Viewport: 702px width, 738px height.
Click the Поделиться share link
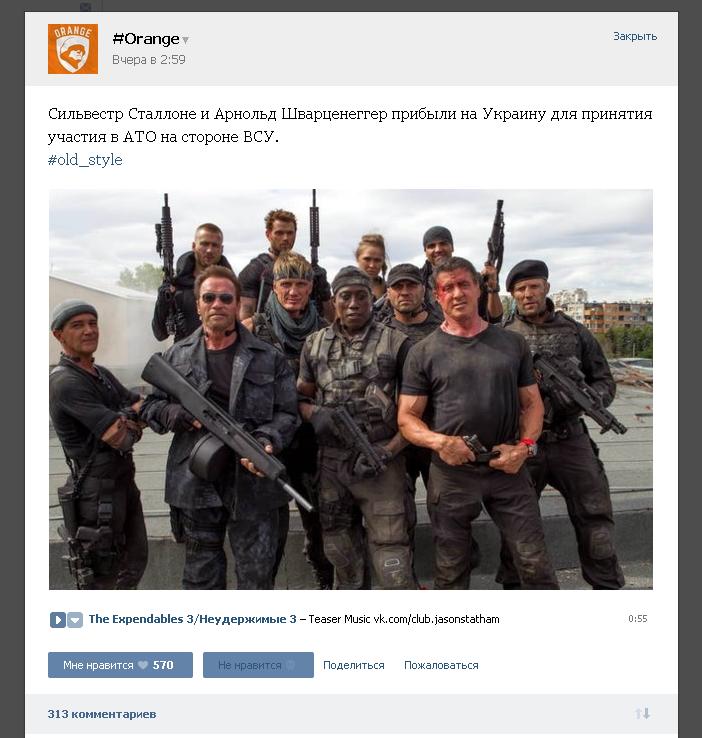(353, 665)
